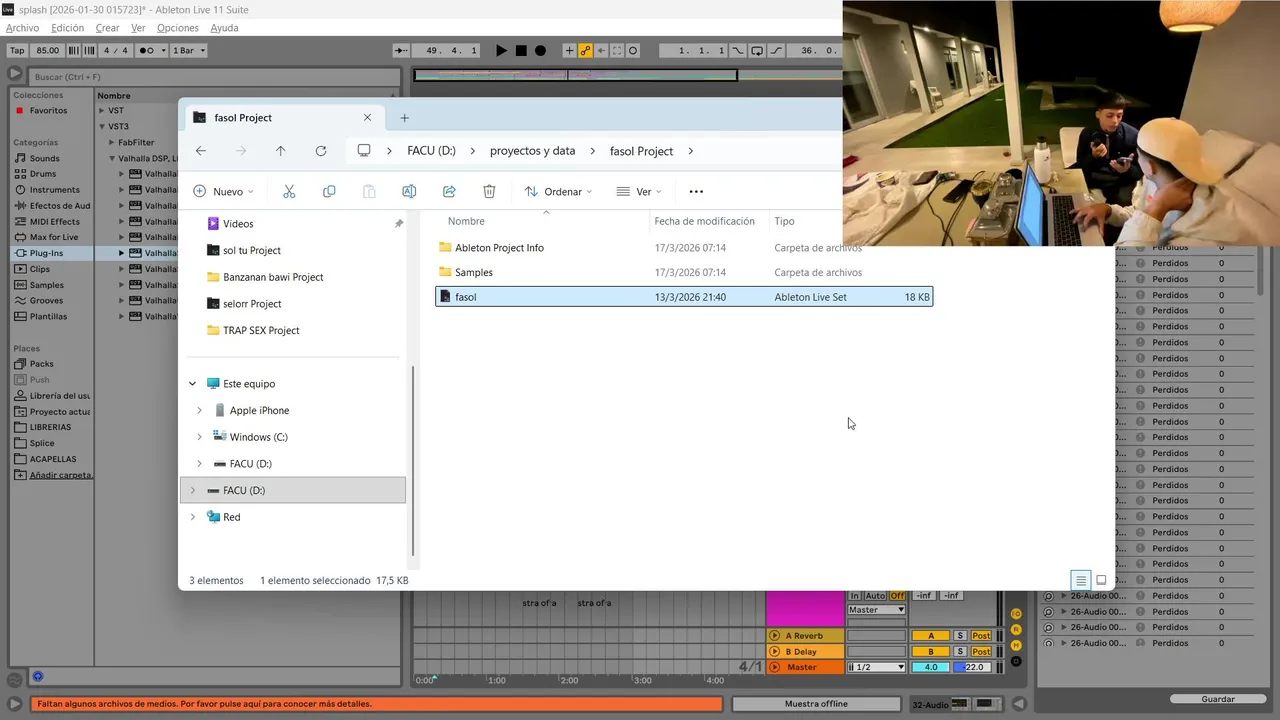This screenshot has height=720, width=1280.
Task: Select Drums category in Ableton browser
Action: (x=43, y=174)
